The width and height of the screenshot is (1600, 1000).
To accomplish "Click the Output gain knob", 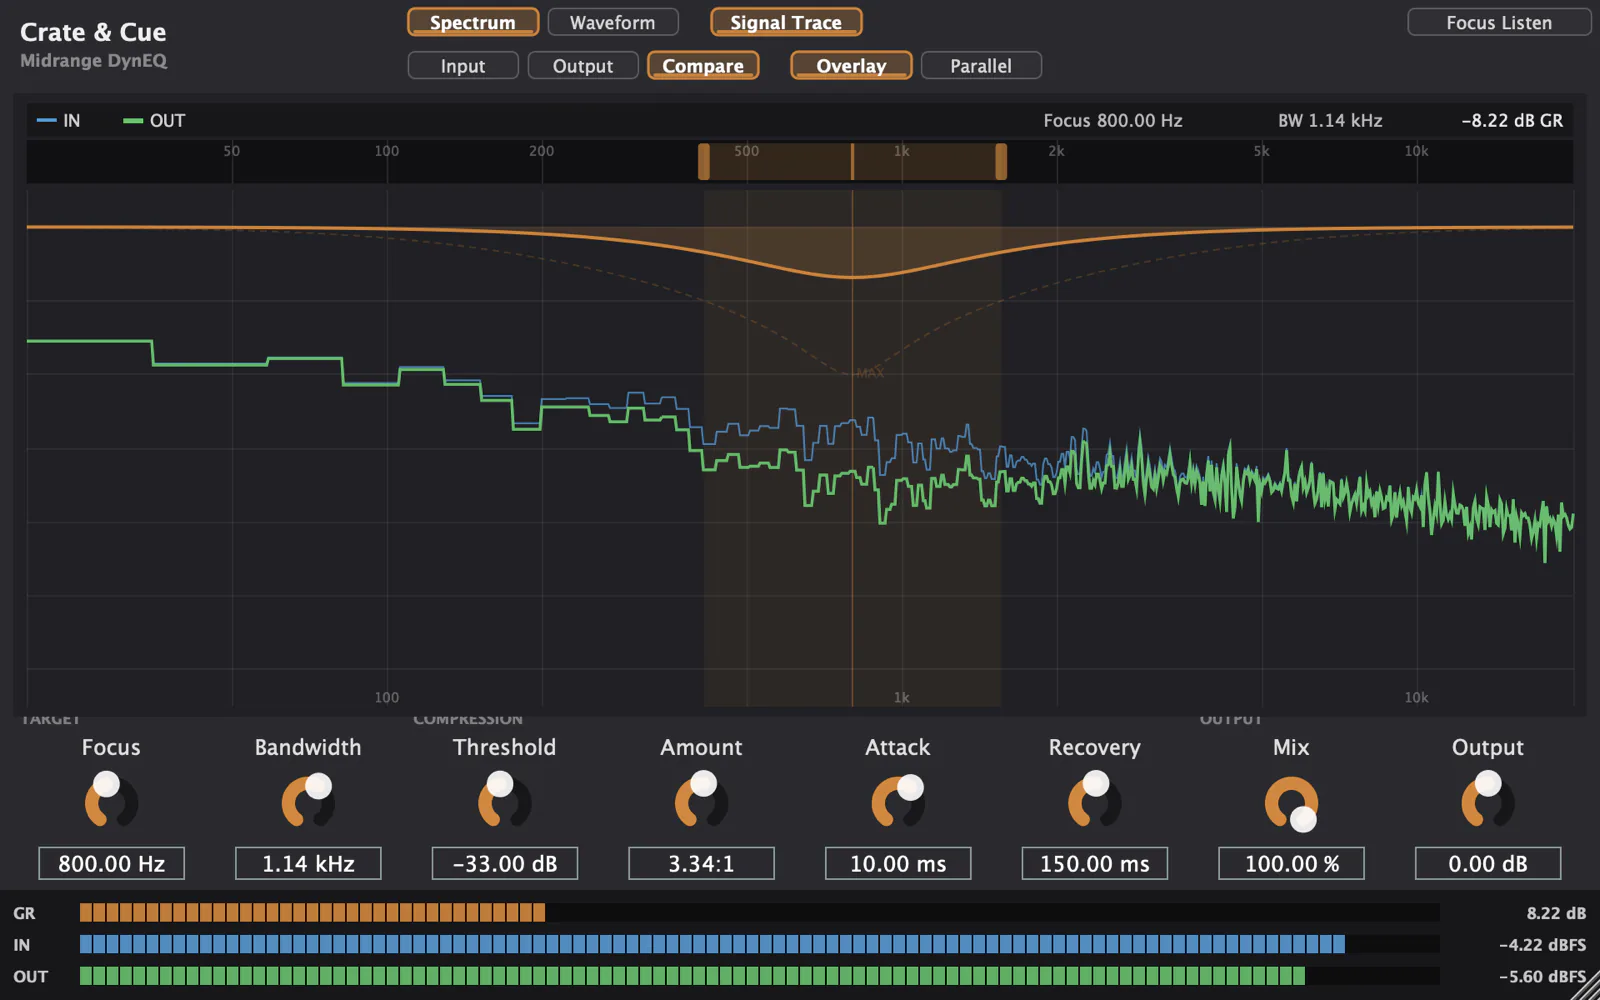I will (1488, 801).
